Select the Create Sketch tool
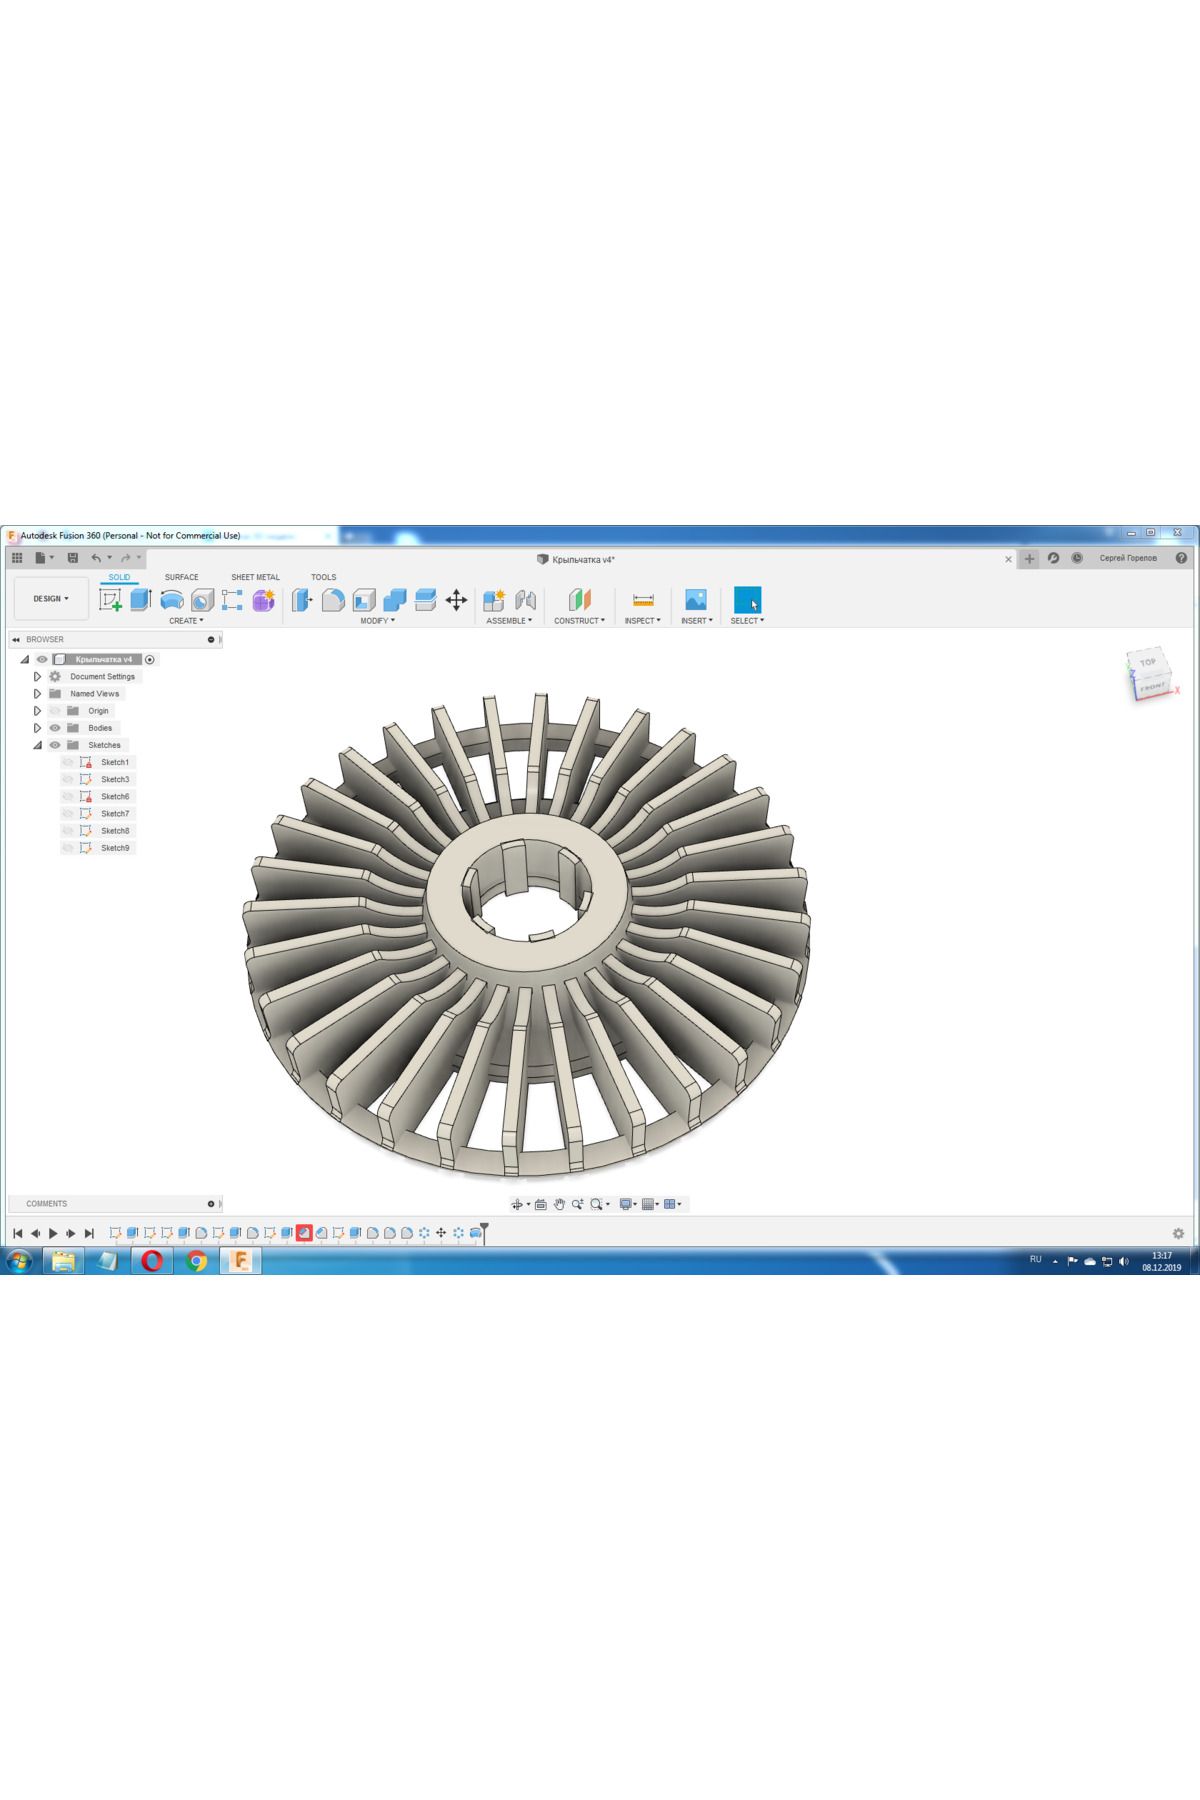The height and width of the screenshot is (1800, 1200). tap(110, 599)
